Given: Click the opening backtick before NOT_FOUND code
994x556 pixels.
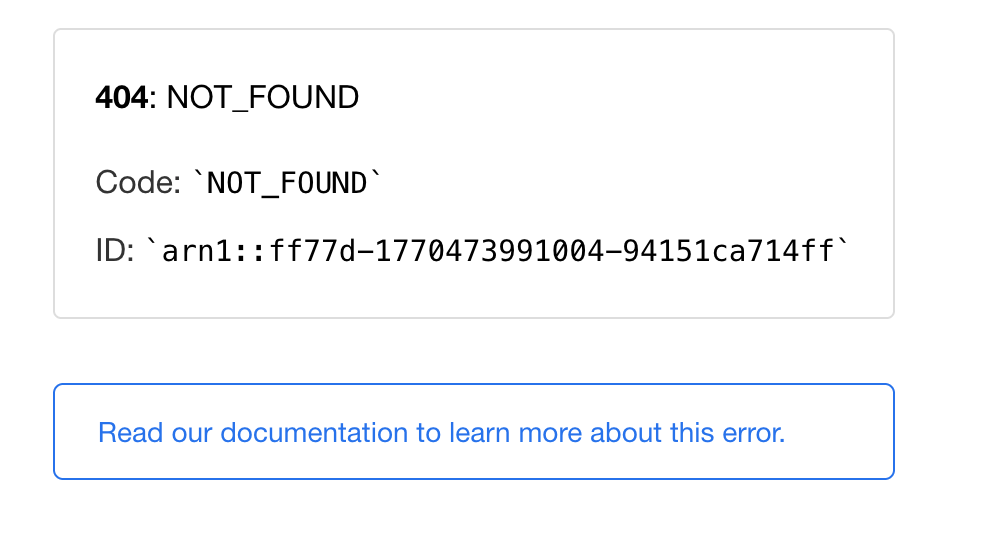Looking at the screenshot, I should tap(198, 179).
